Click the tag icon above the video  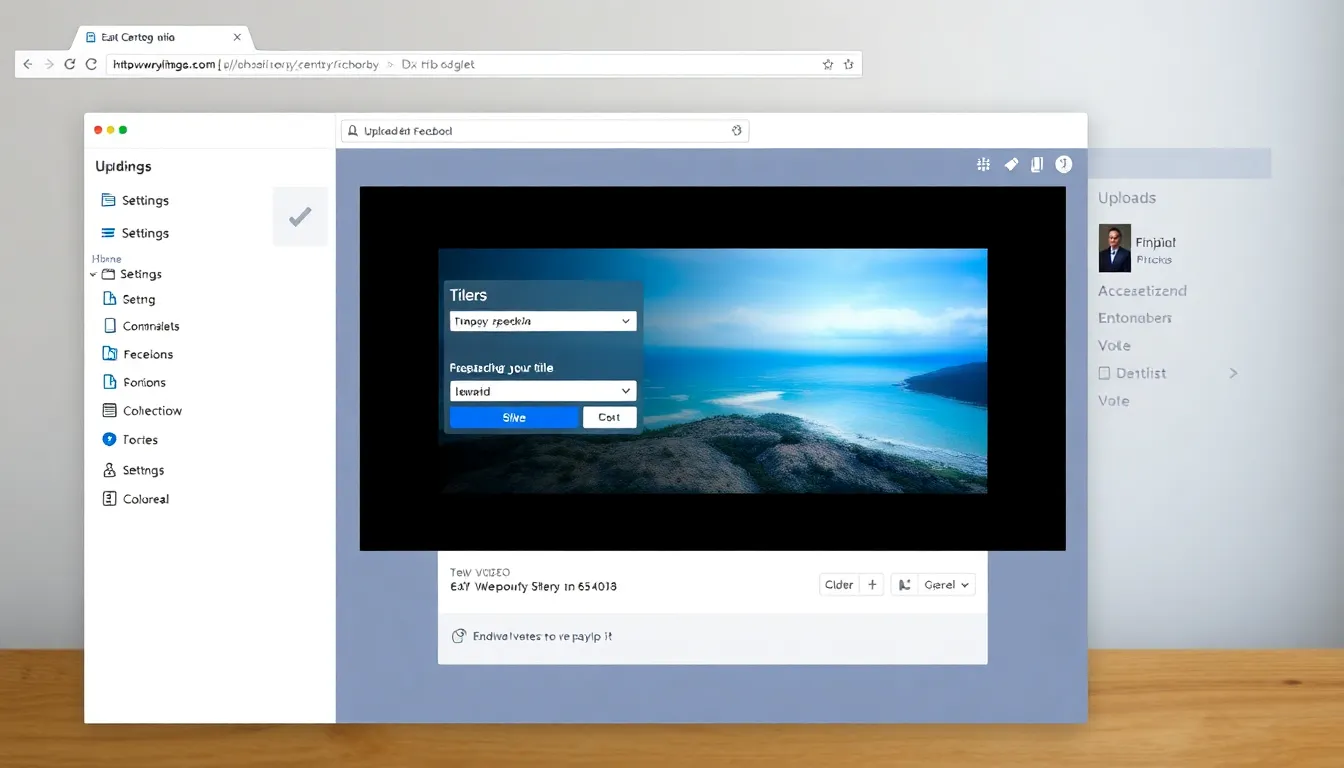pyautogui.click(x=1011, y=165)
